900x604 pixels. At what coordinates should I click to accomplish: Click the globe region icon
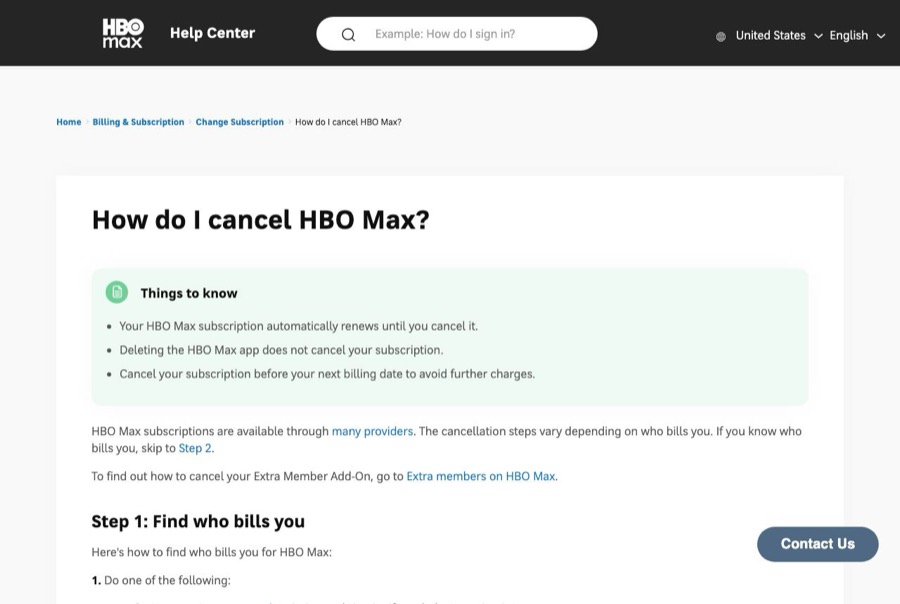click(721, 36)
